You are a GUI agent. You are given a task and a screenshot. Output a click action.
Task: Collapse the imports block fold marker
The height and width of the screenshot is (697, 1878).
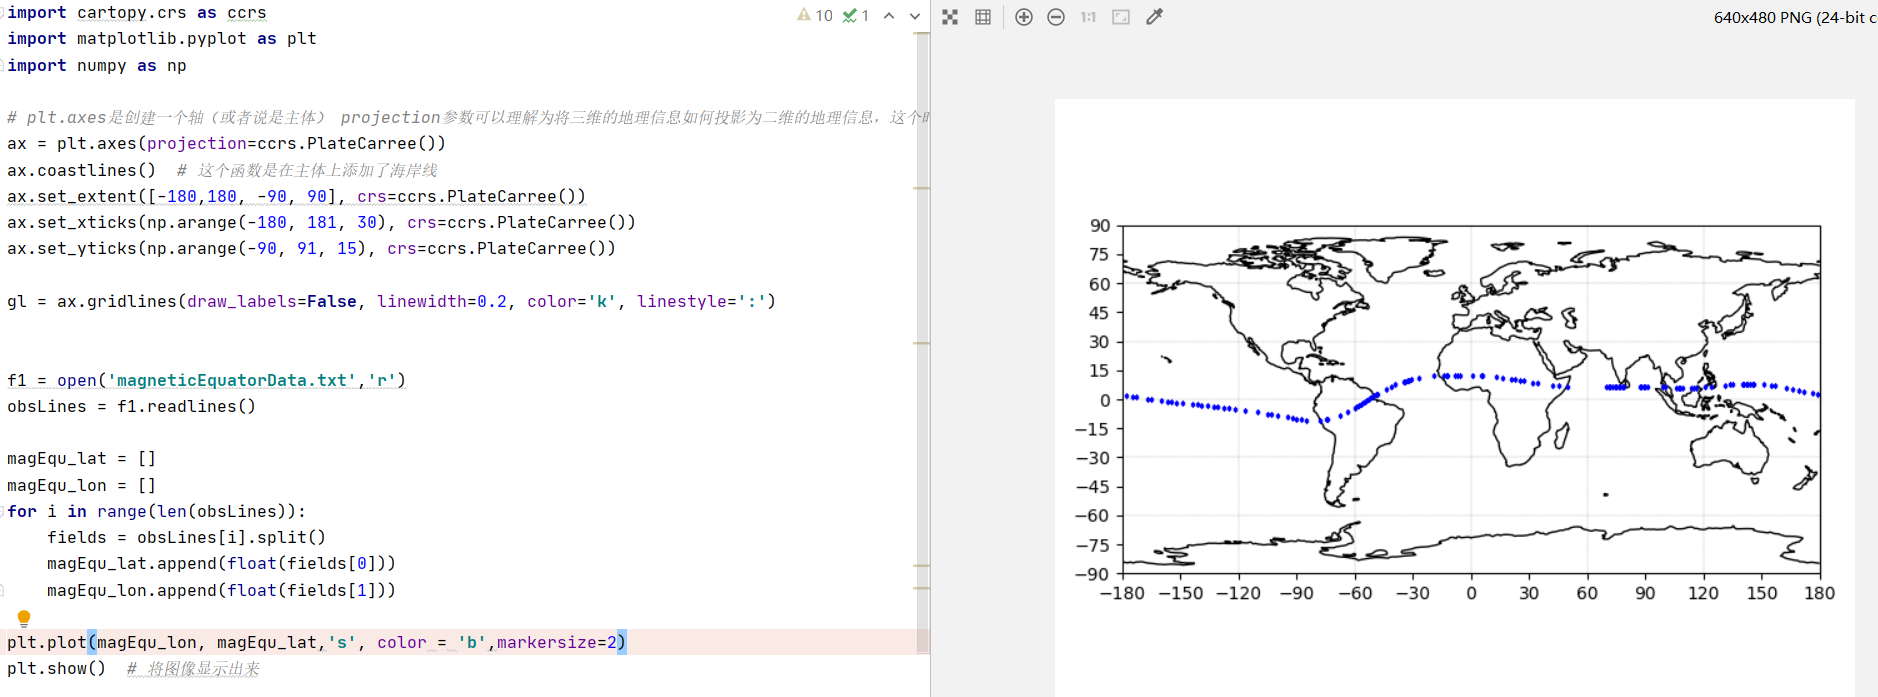[3, 13]
